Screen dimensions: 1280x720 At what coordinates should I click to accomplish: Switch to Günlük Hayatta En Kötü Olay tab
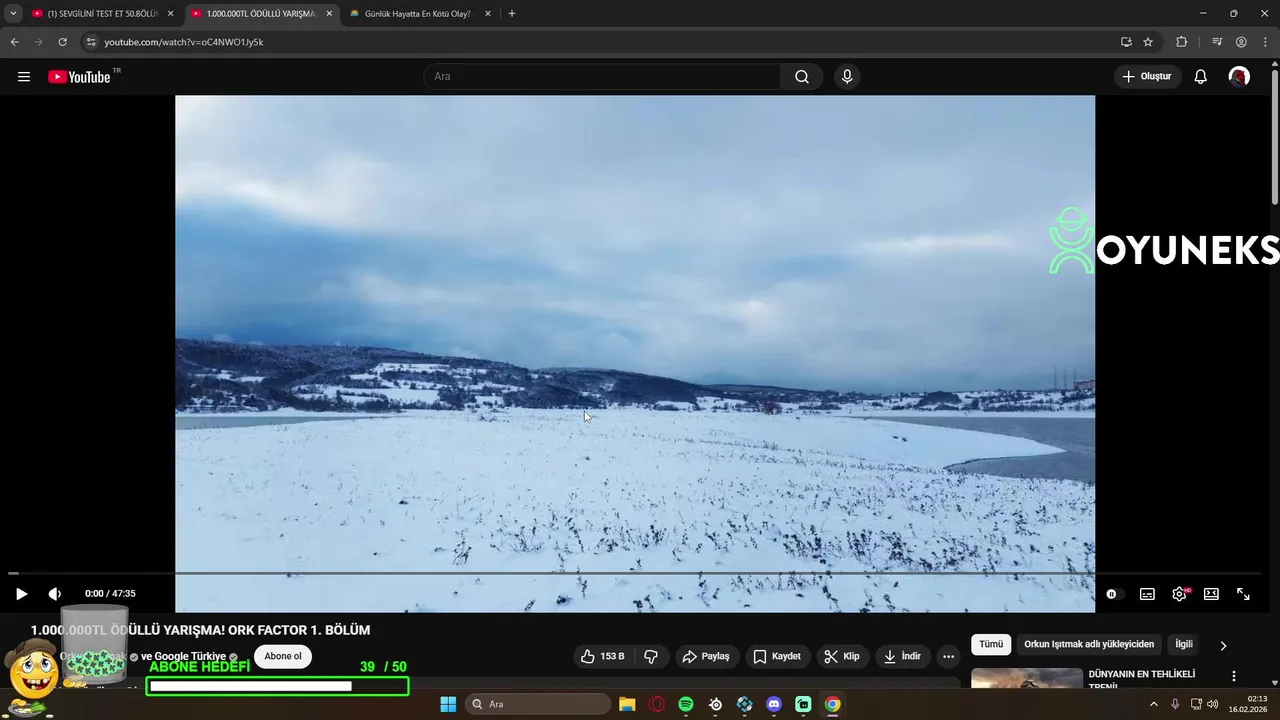(x=418, y=14)
